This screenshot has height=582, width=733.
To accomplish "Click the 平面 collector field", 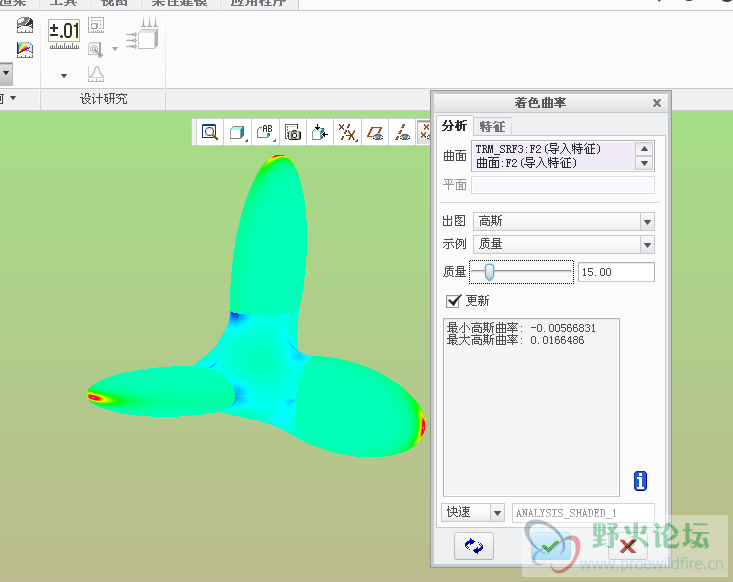I will coord(563,185).
